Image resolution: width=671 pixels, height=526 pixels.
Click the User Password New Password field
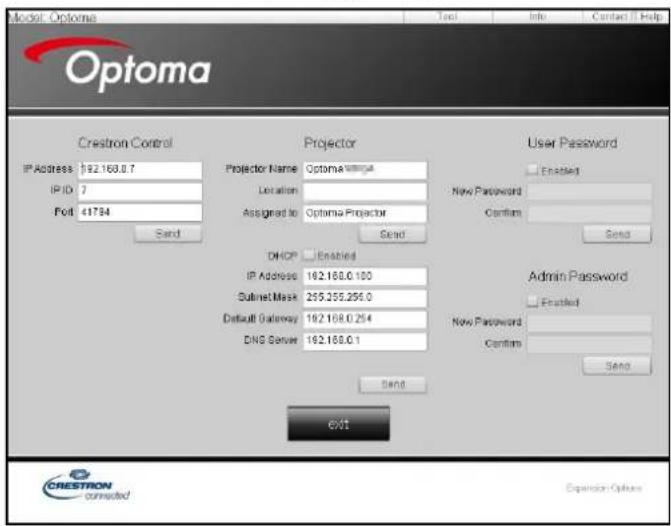click(x=589, y=191)
